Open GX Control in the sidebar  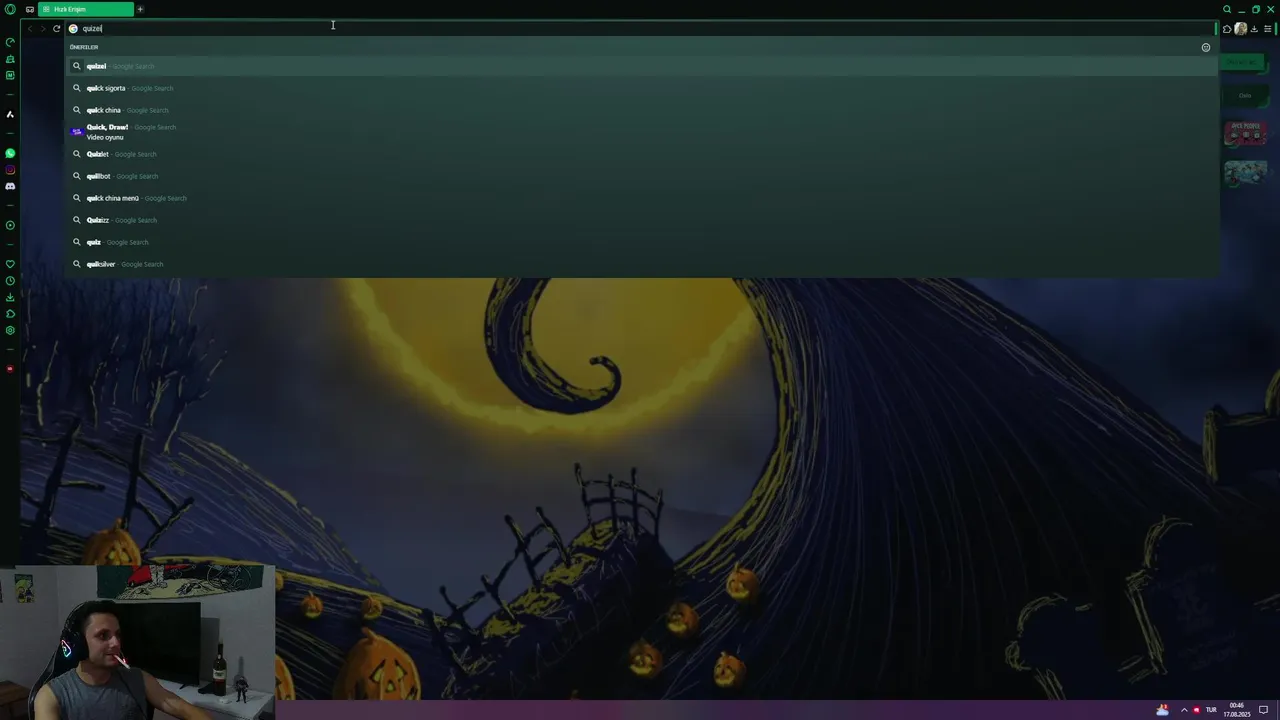10,43
